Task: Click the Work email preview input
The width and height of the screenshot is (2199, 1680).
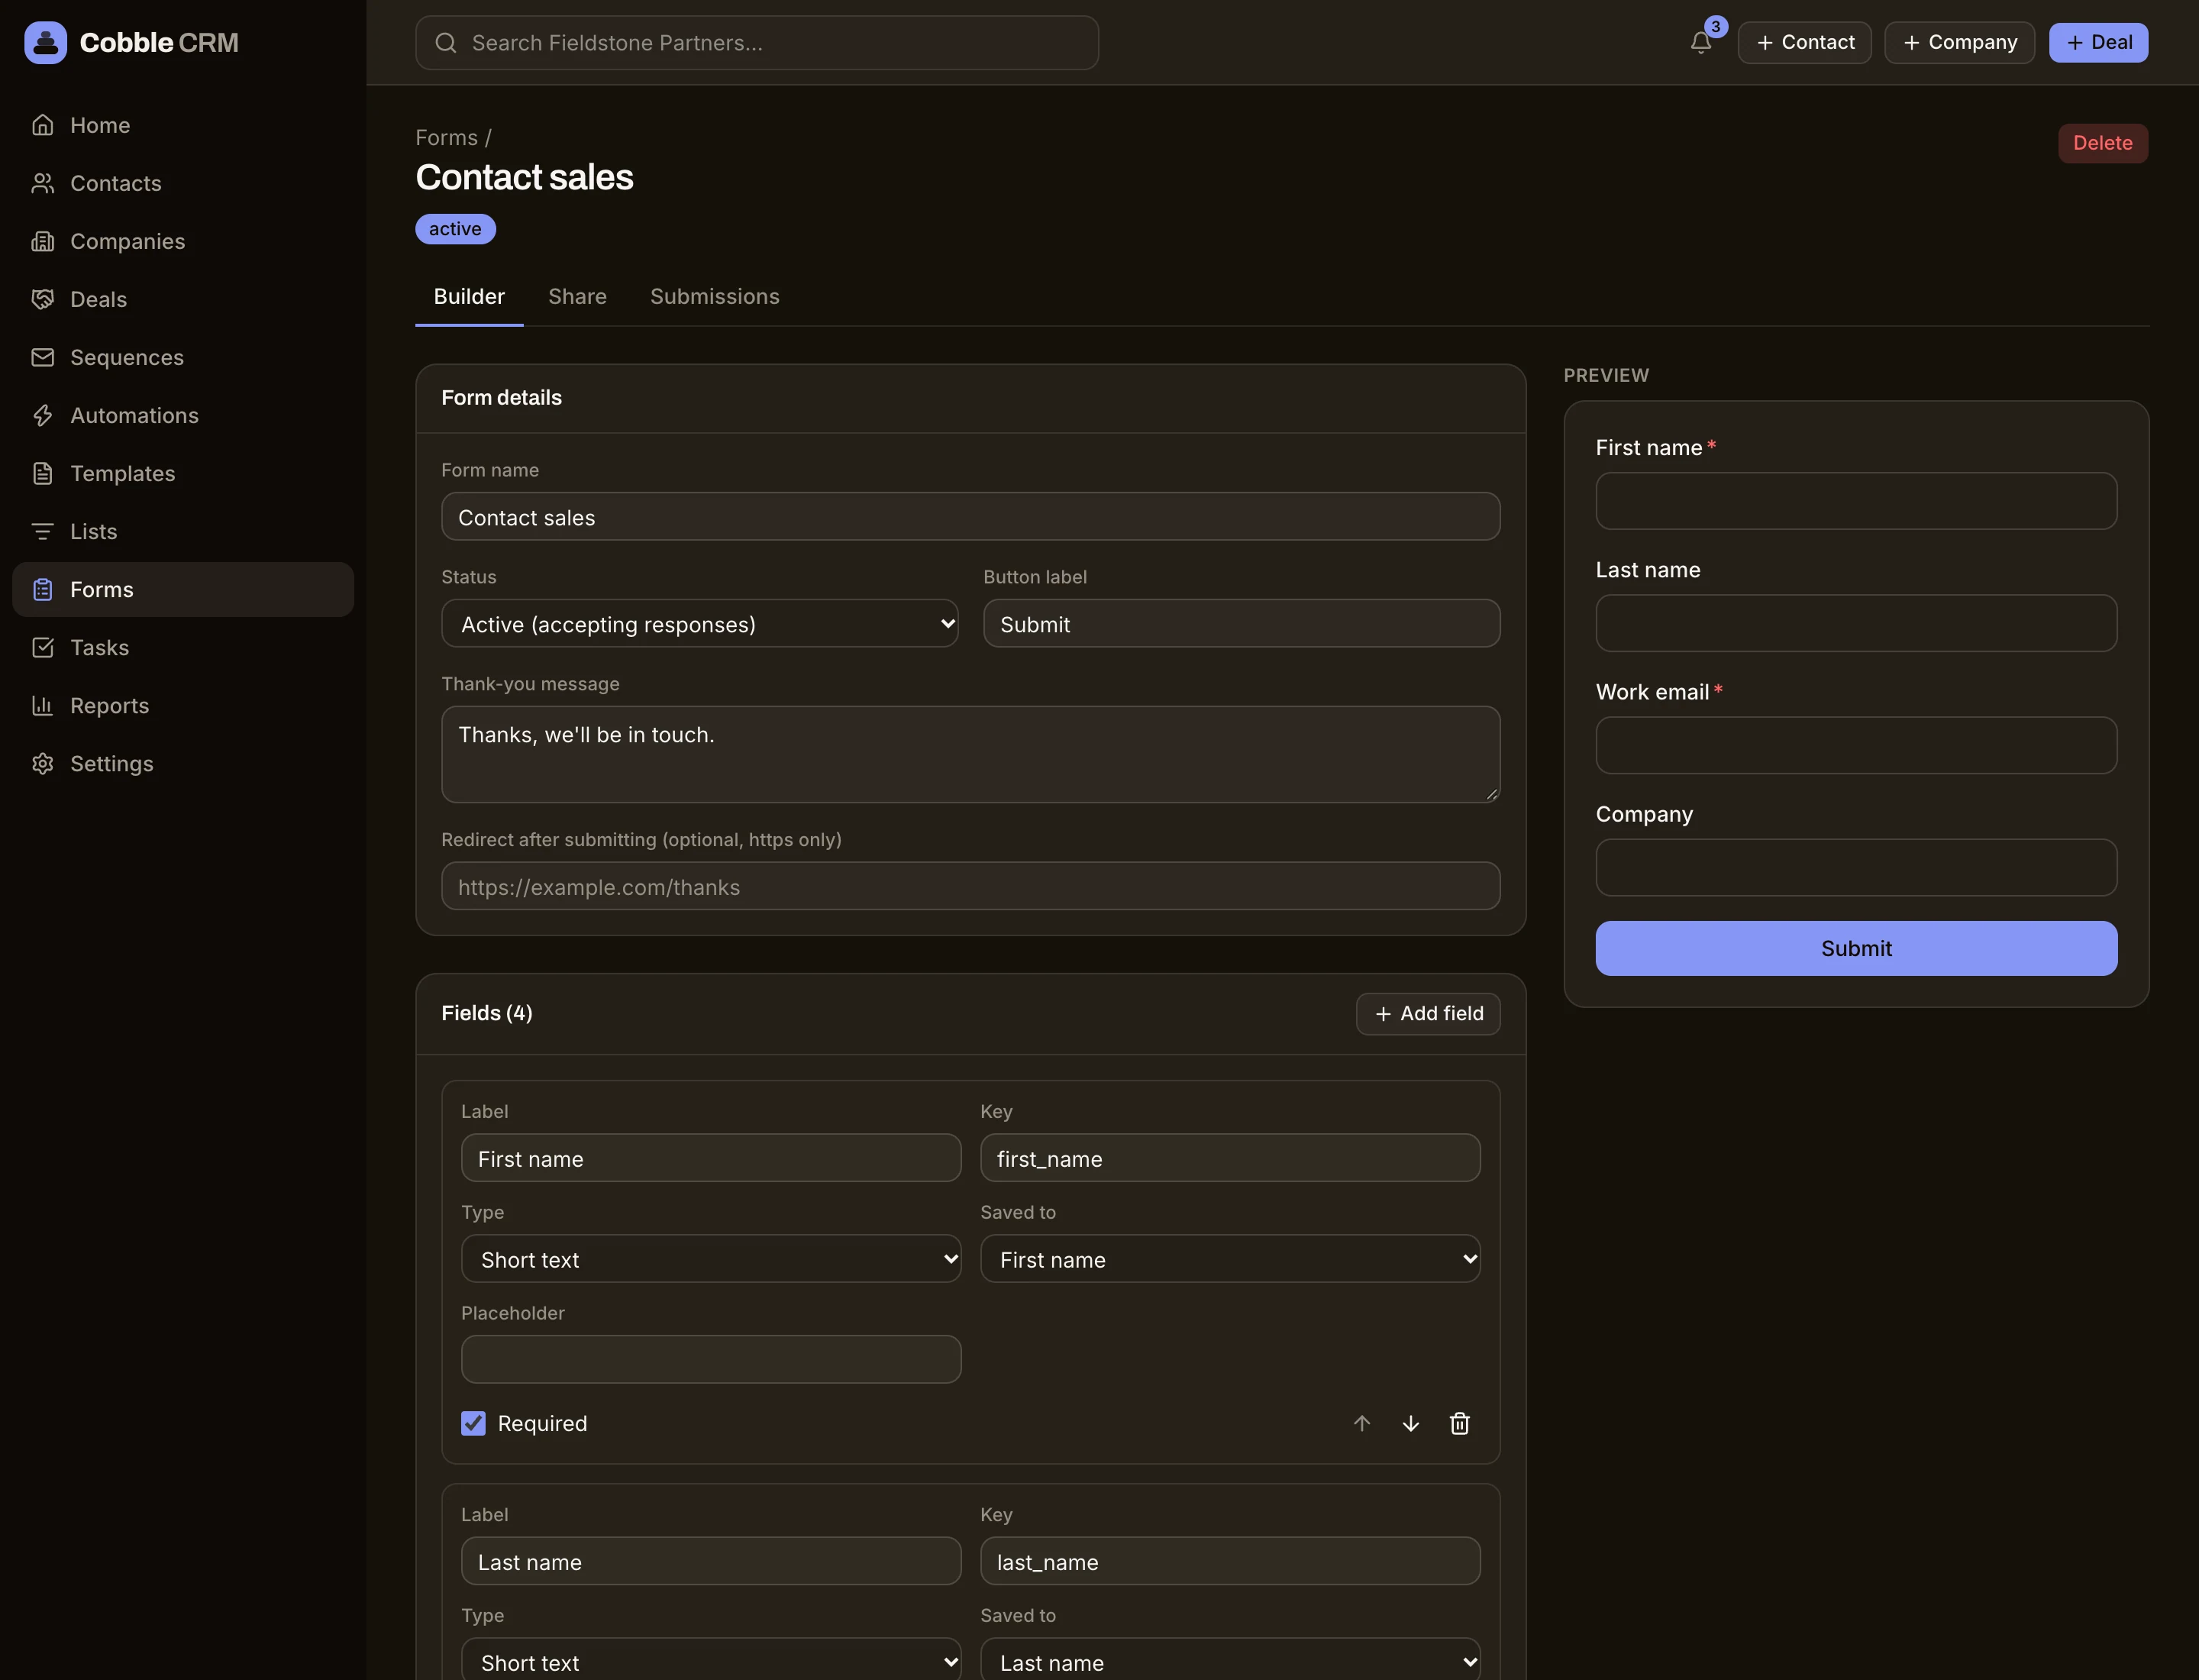Action: coord(1856,745)
